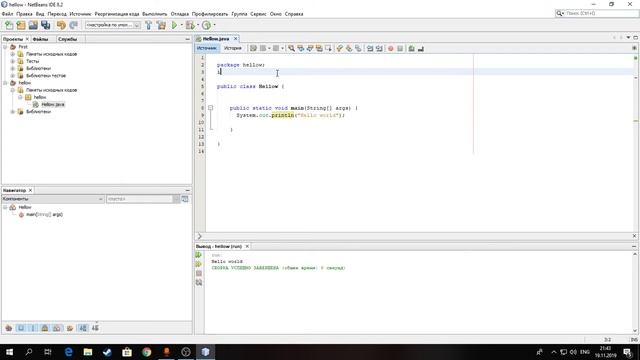The height and width of the screenshot is (360, 640).
Task: Click the Shift Line Right icon
Action: click(379, 49)
